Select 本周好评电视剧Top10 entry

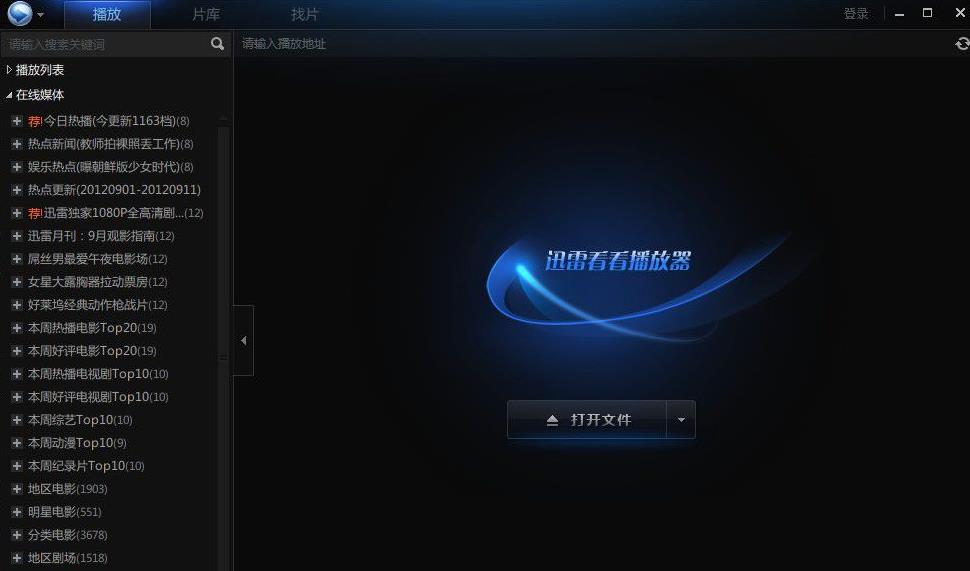tap(98, 397)
